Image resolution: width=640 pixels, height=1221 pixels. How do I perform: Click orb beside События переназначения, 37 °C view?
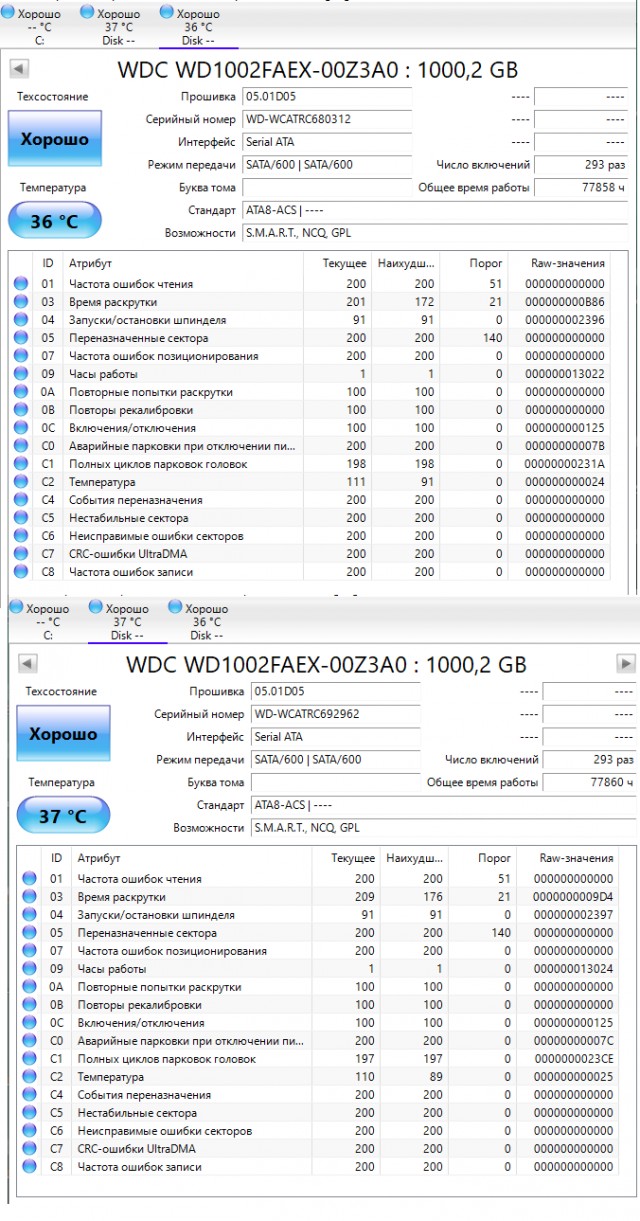click(29, 1095)
